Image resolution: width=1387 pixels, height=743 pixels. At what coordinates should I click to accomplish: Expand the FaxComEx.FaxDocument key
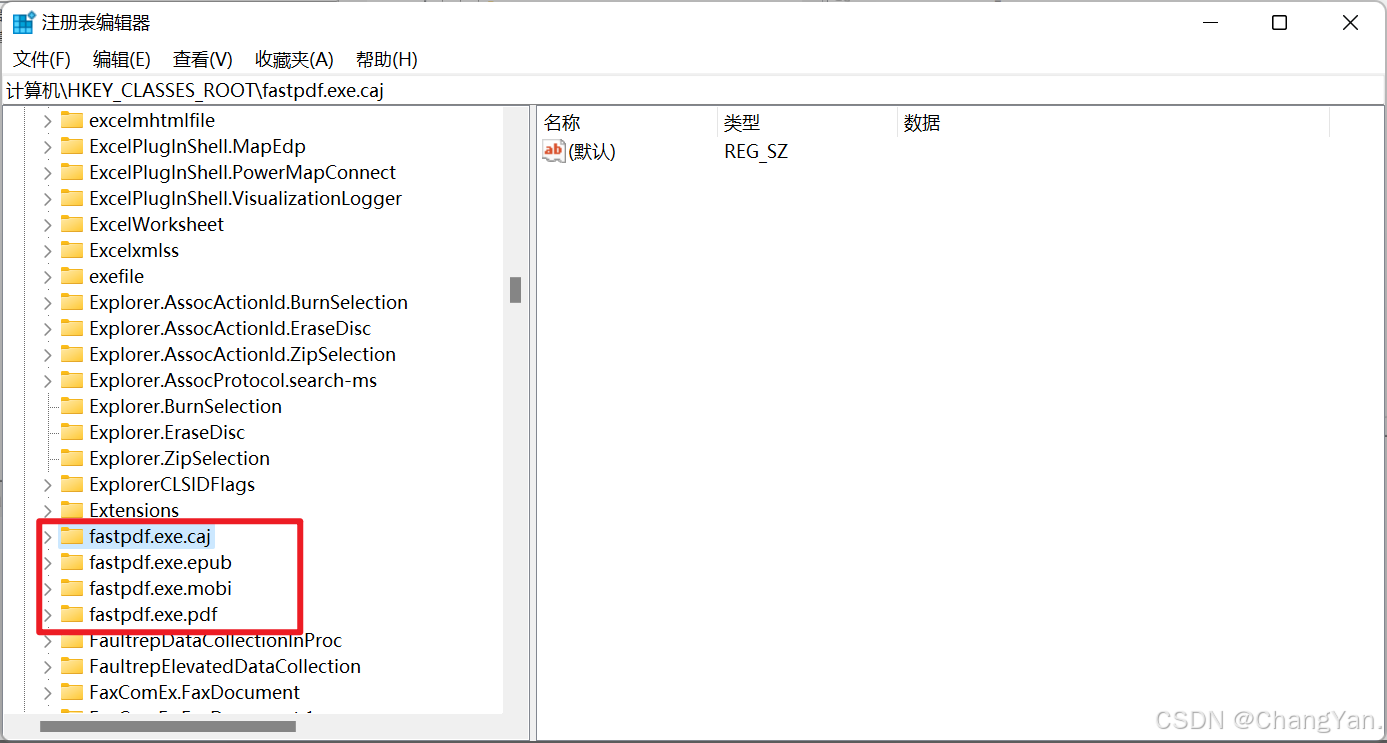click(47, 692)
